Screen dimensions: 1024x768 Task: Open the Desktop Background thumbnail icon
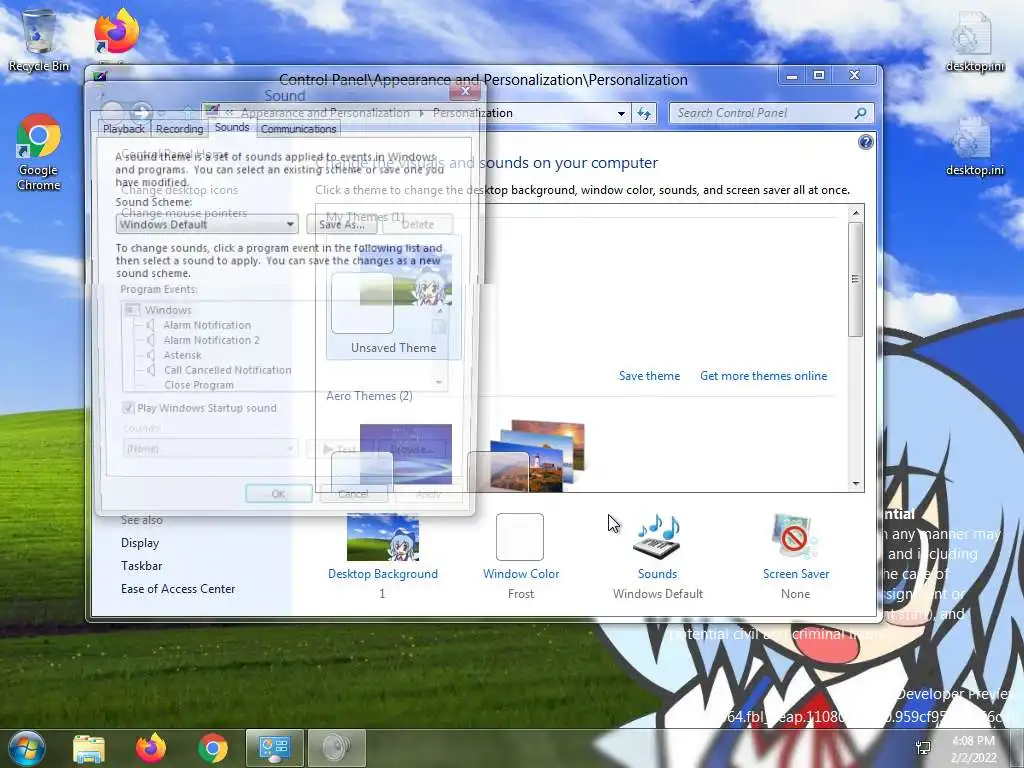[x=383, y=537]
